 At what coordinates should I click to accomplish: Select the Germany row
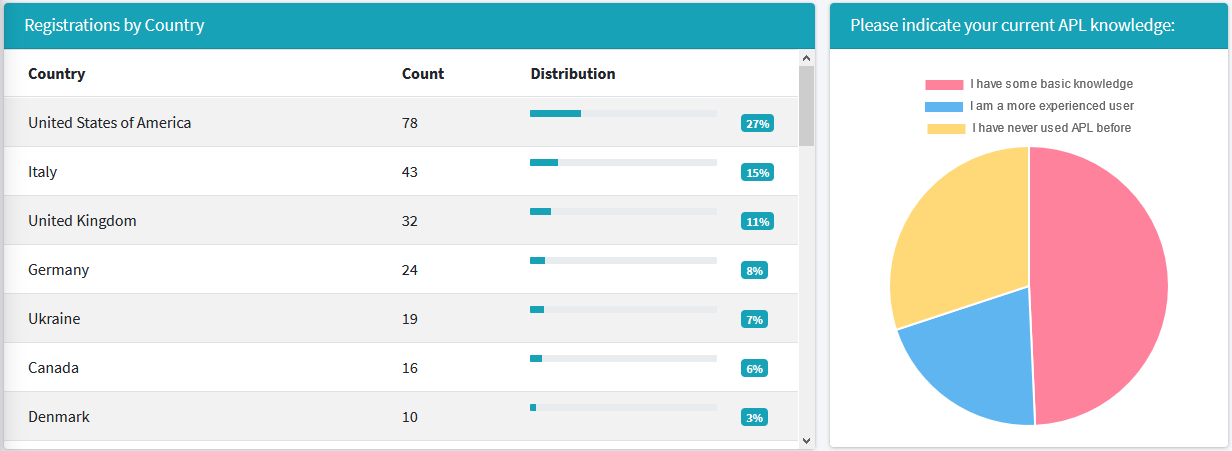pos(401,269)
